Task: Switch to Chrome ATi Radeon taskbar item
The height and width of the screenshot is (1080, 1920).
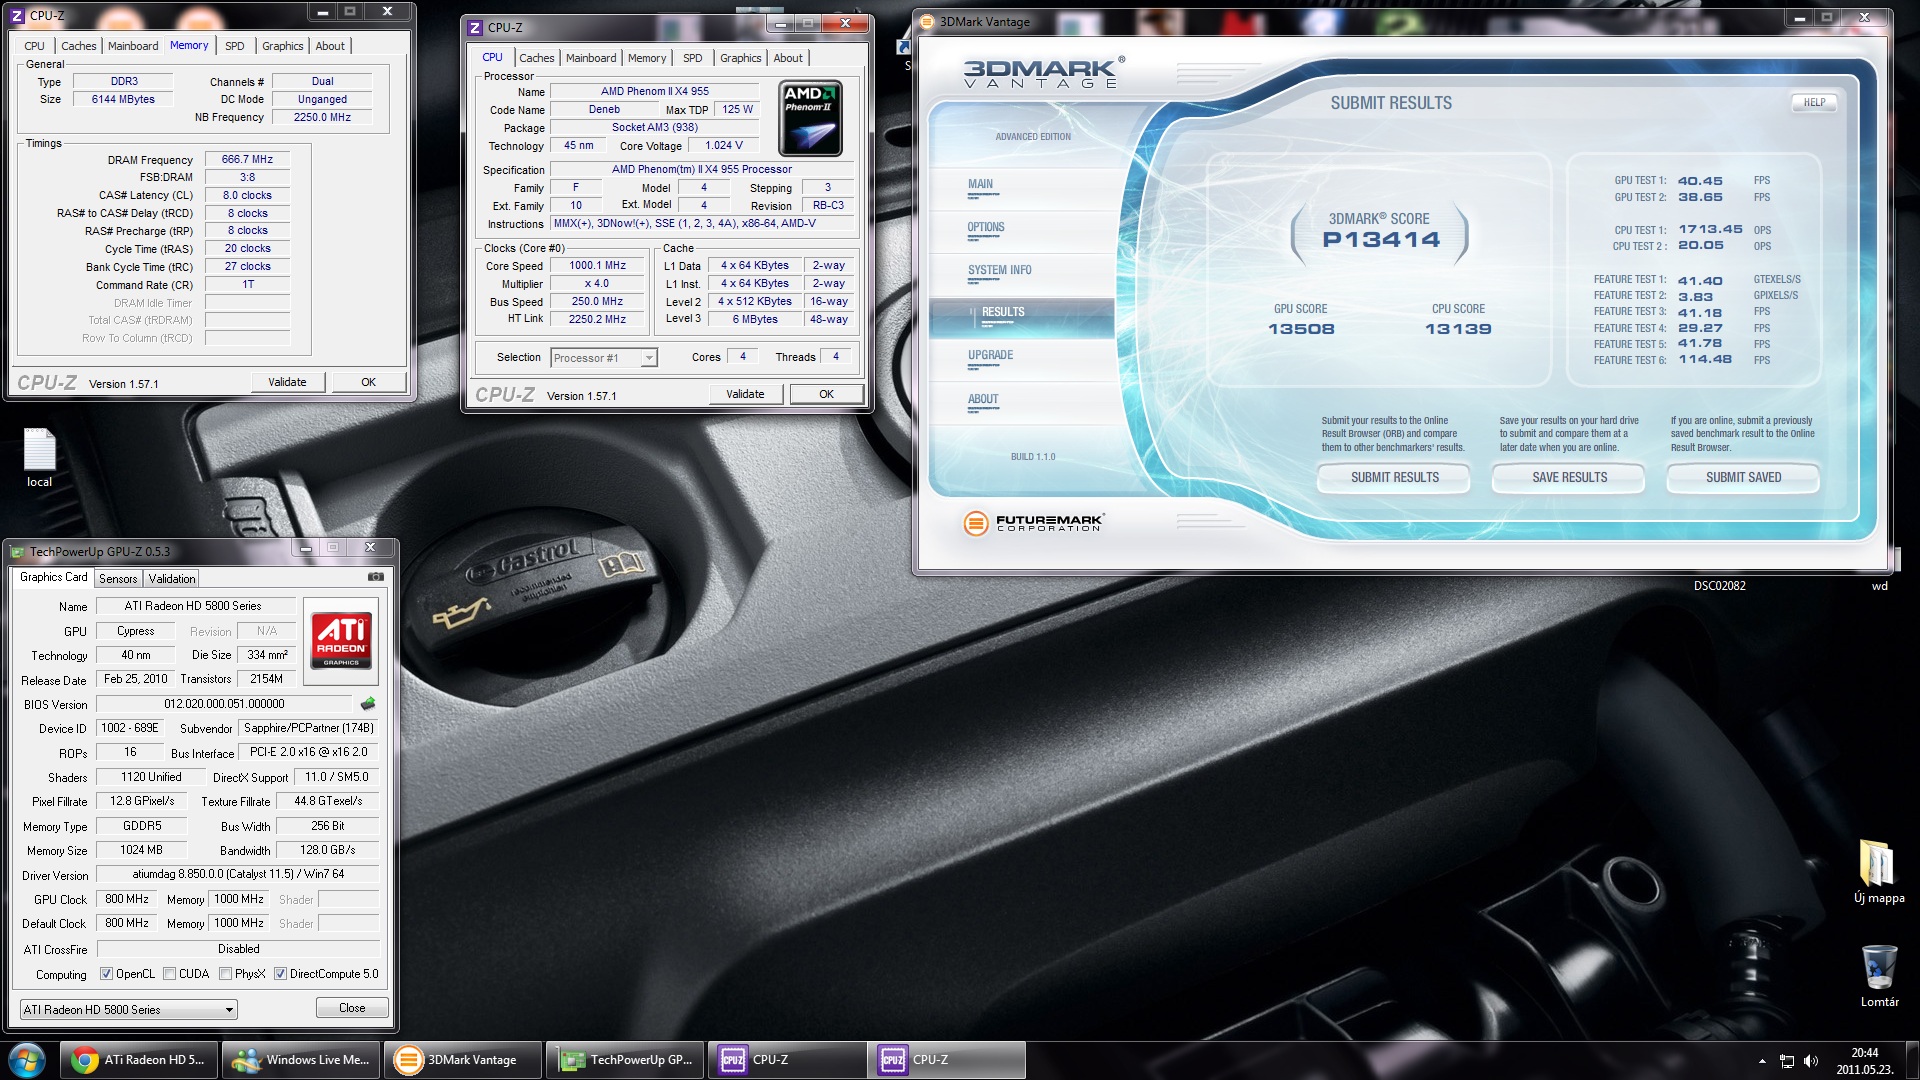Action: pyautogui.click(x=138, y=1060)
